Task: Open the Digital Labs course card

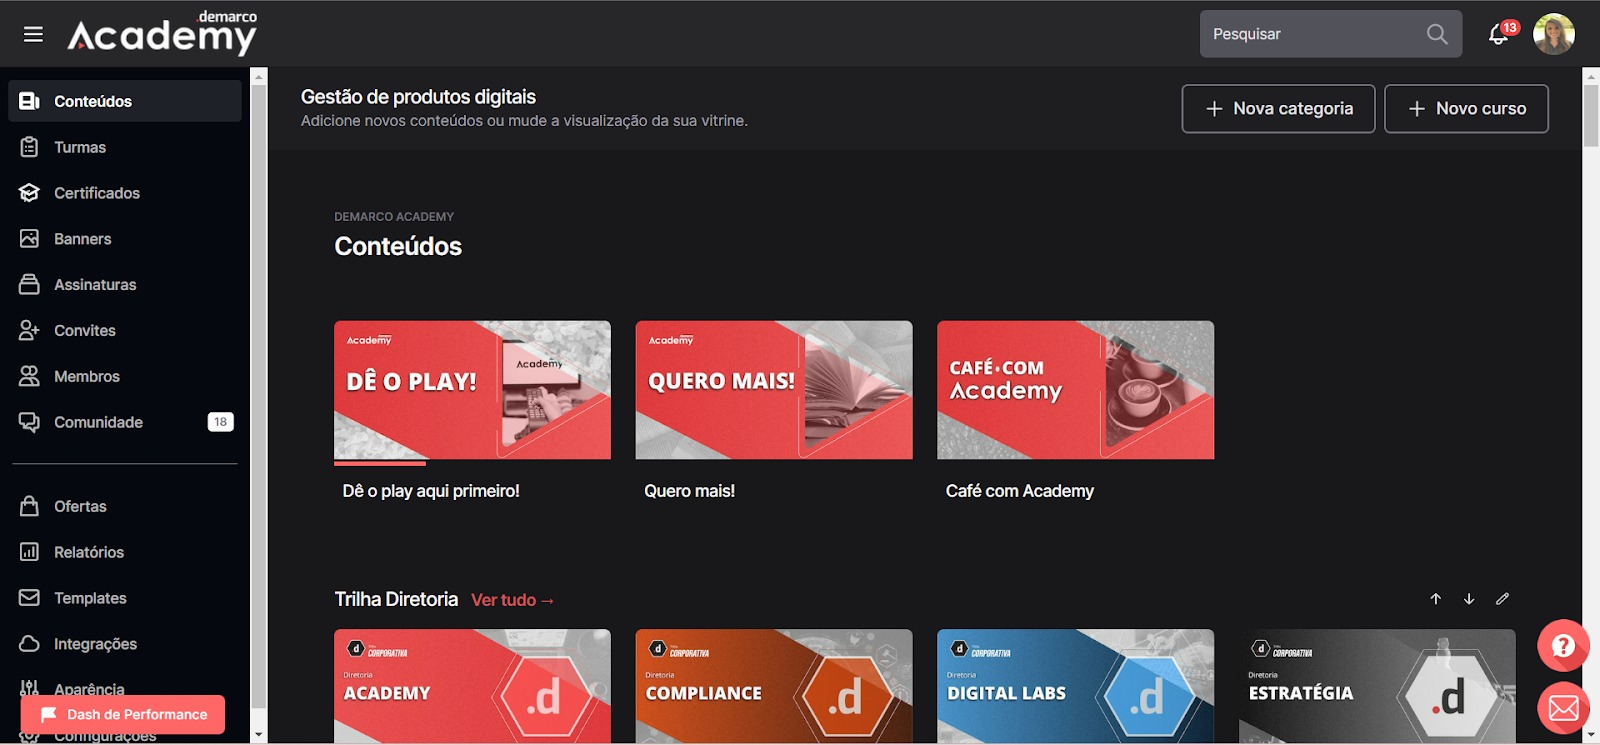Action: tap(1075, 686)
